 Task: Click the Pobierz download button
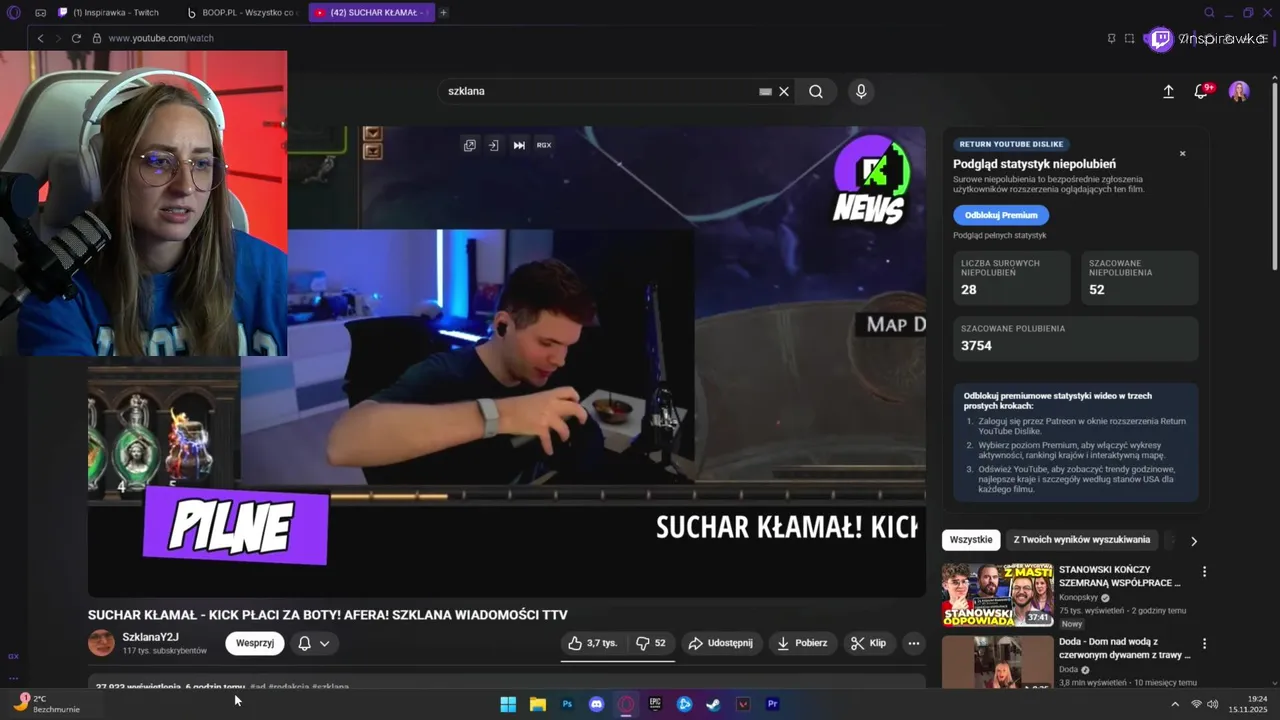[803, 643]
